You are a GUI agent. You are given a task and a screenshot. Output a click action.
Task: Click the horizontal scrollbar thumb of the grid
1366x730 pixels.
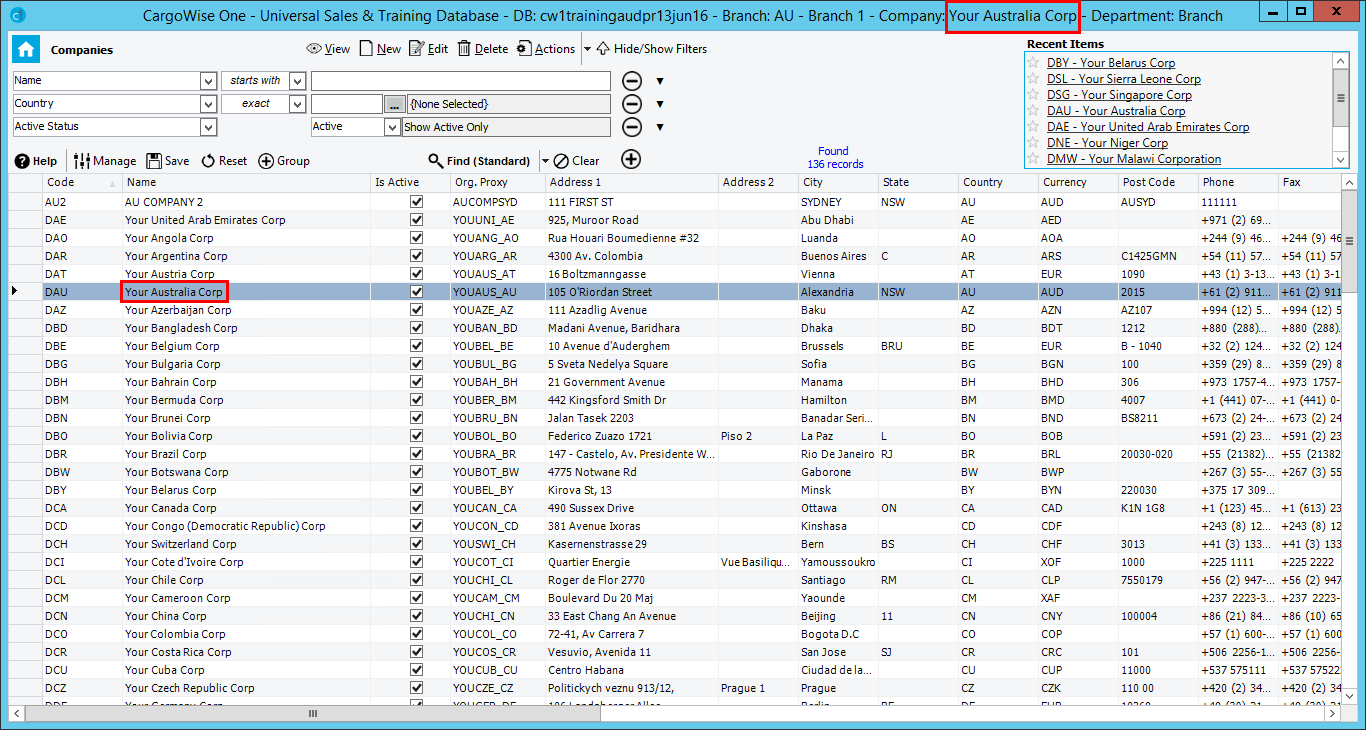pyautogui.click(x=312, y=713)
